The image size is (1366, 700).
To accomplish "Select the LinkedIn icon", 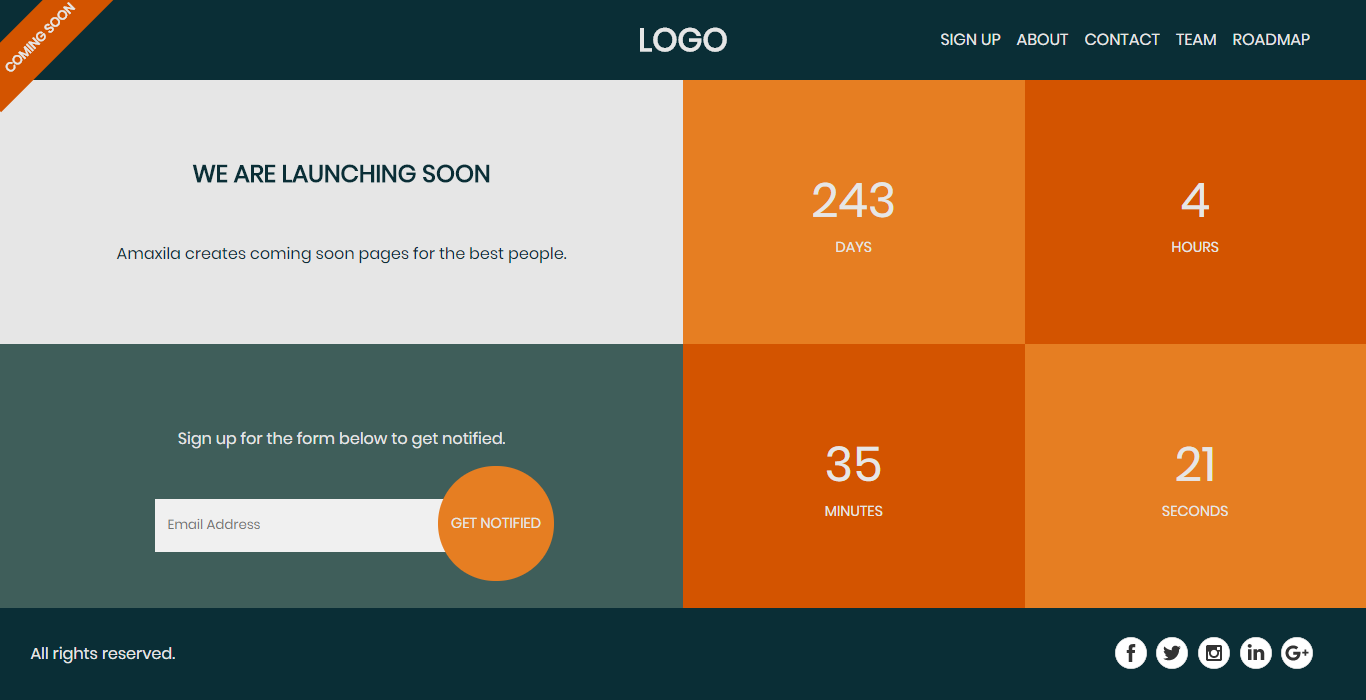I will (x=1256, y=652).
